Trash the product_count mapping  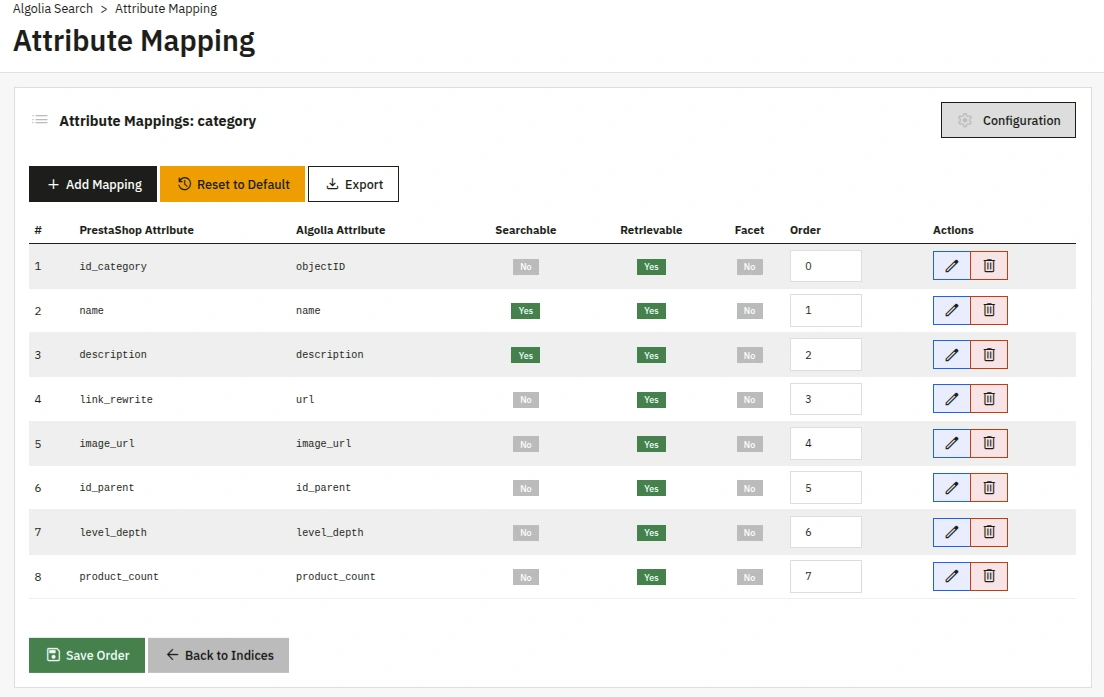989,576
